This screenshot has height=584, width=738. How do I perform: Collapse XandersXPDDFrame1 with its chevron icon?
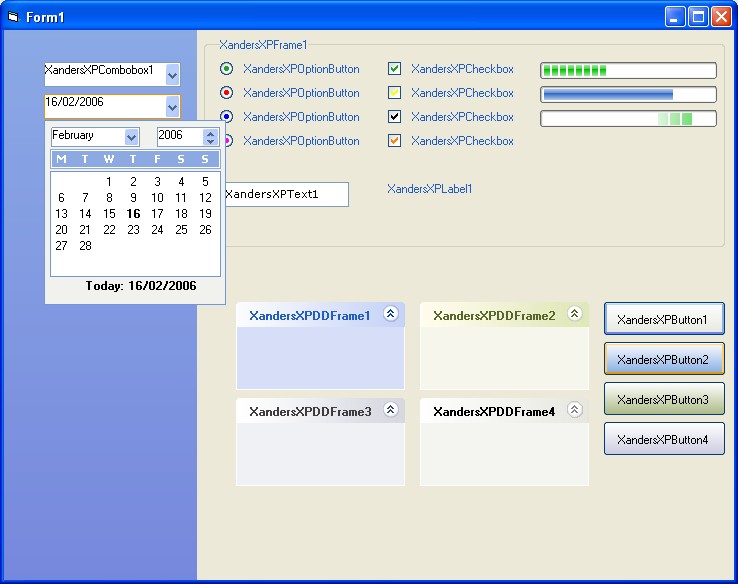[x=390, y=314]
